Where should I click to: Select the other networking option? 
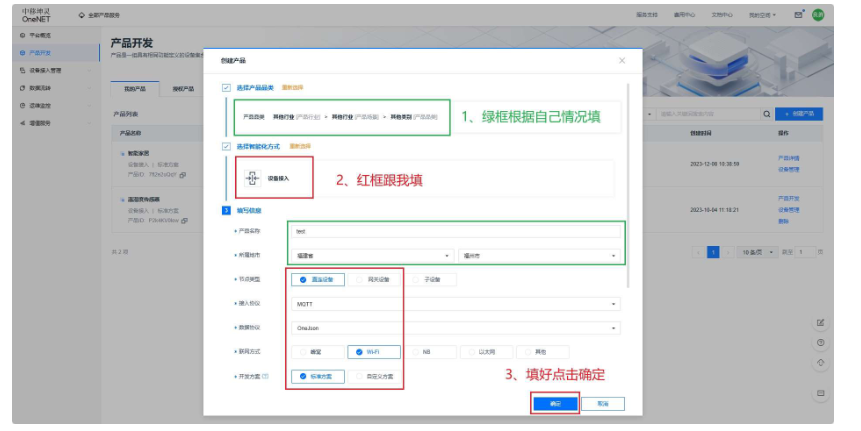(x=543, y=352)
